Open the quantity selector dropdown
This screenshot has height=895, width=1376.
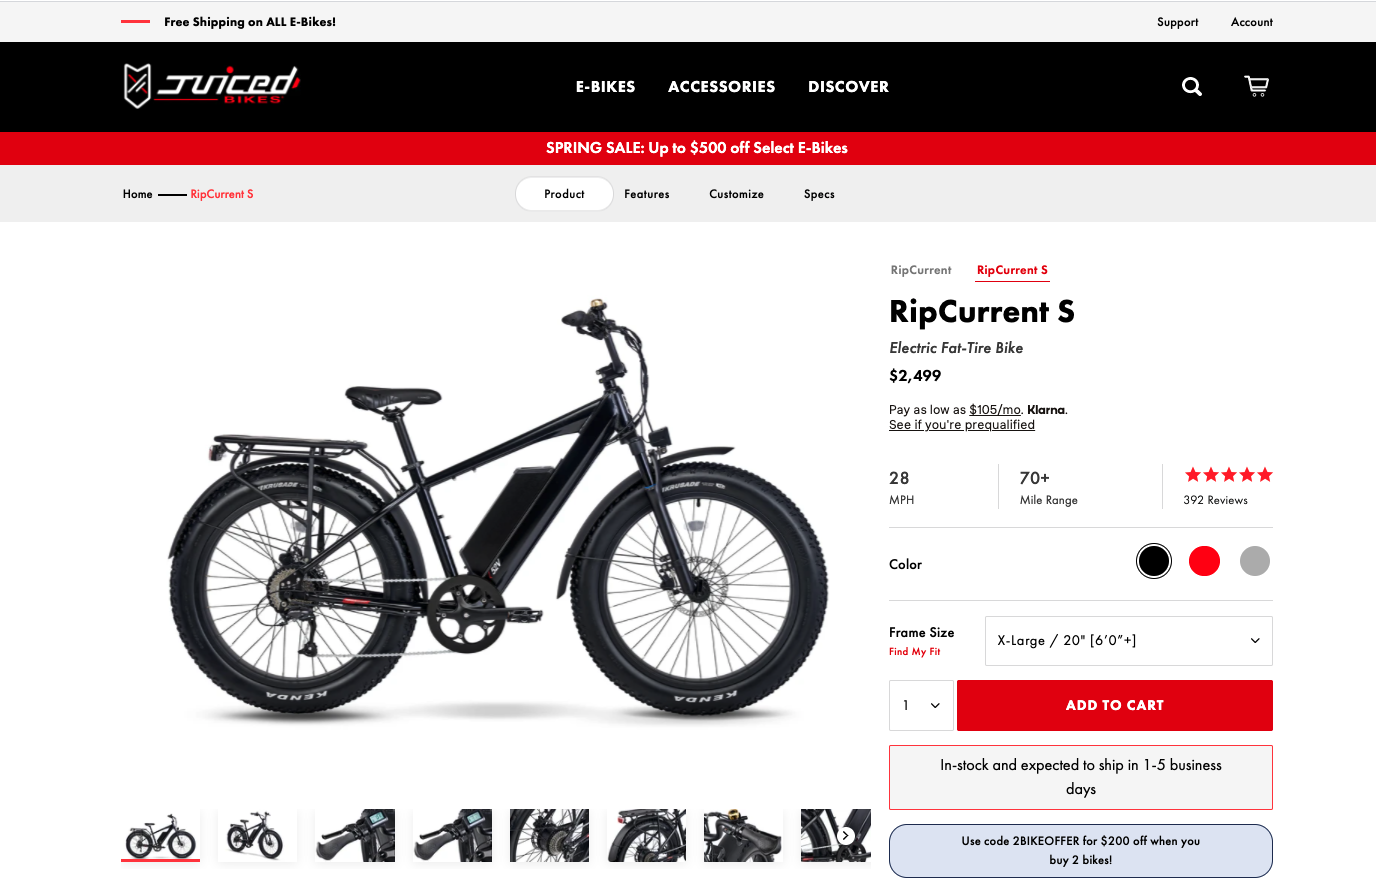[921, 705]
